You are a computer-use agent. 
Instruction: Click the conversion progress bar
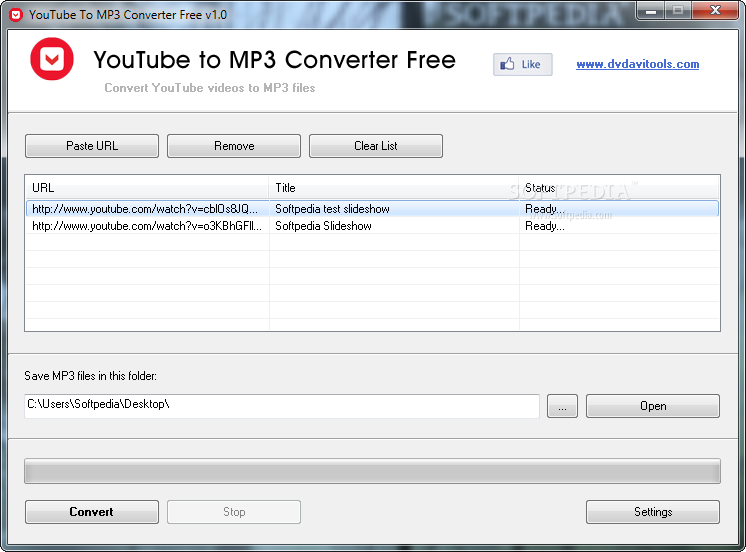(x=372, y=471)
